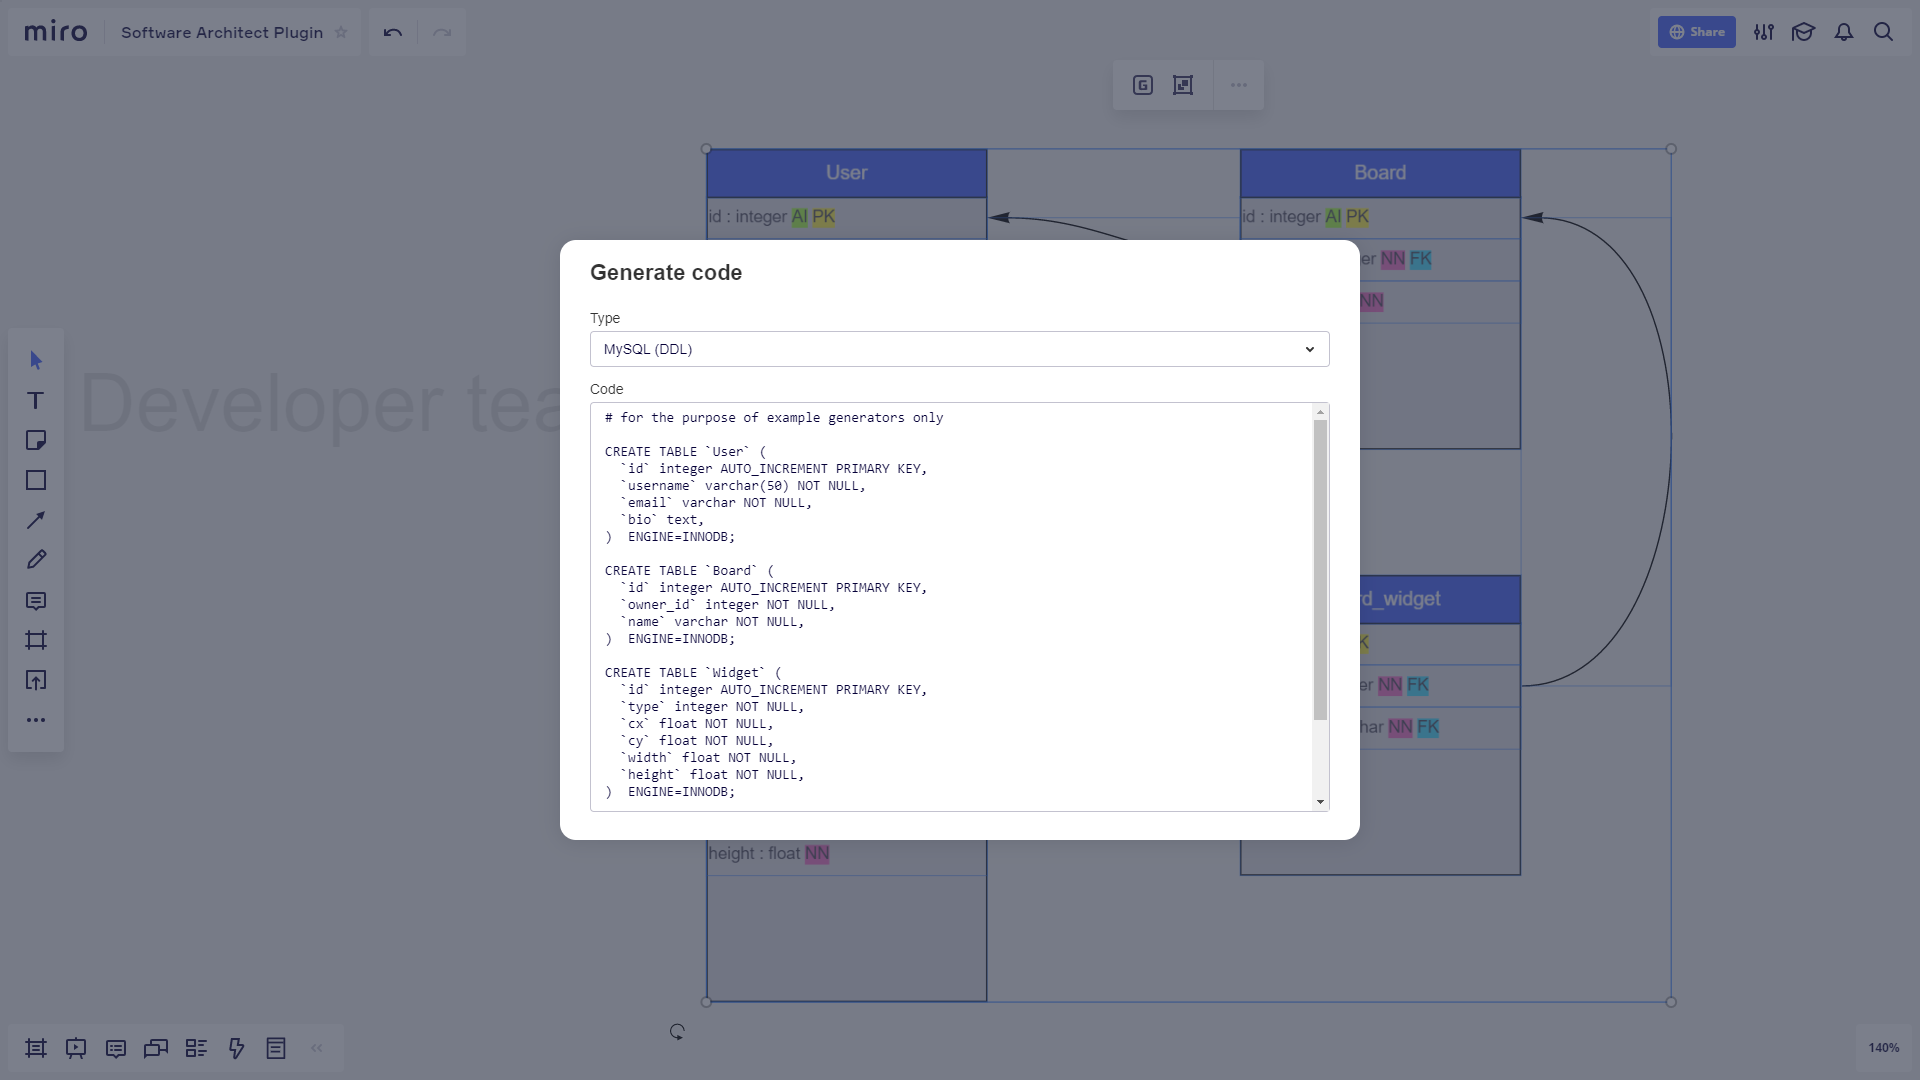Click the Share button
The width and height of the screenshot is (1920, 1080).
(1696, 32)
